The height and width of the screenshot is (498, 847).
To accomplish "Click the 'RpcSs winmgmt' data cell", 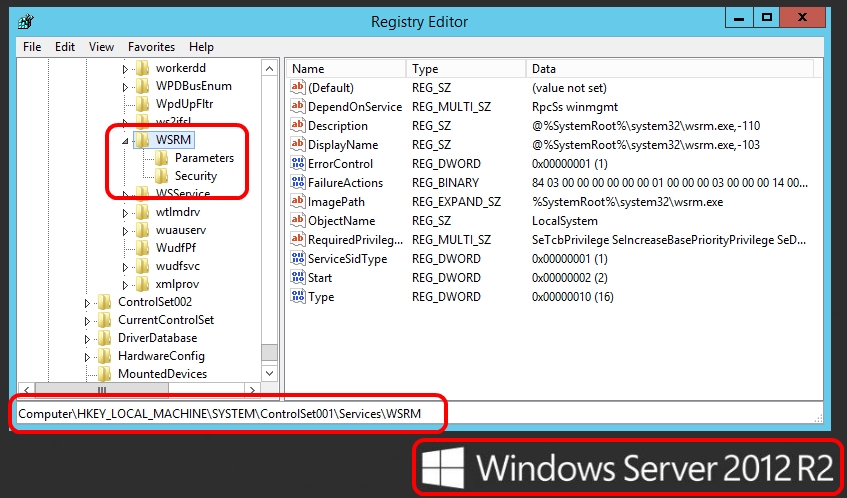I will coord(575,107).
